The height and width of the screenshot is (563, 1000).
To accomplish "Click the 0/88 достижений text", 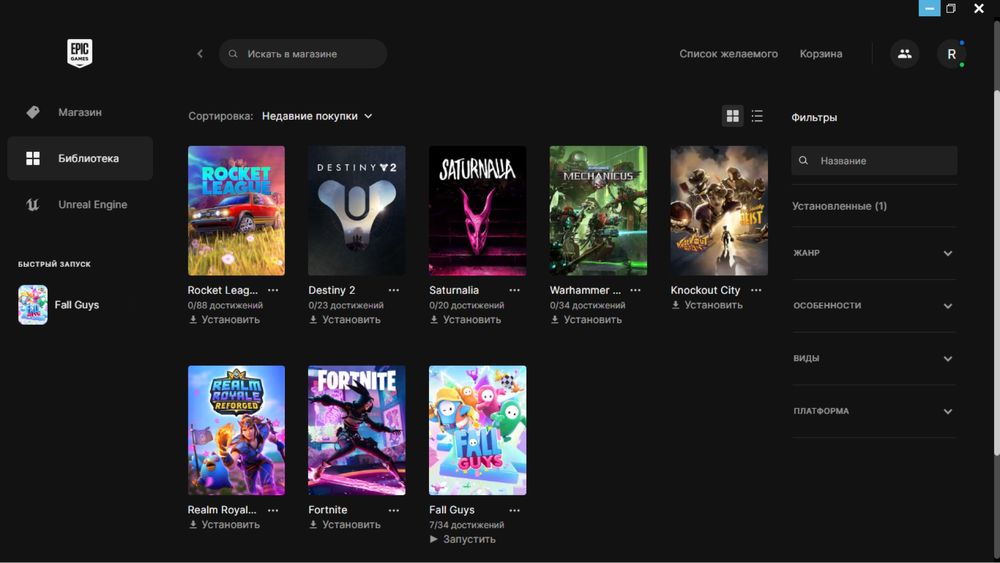I will click(x=225, y=305).
